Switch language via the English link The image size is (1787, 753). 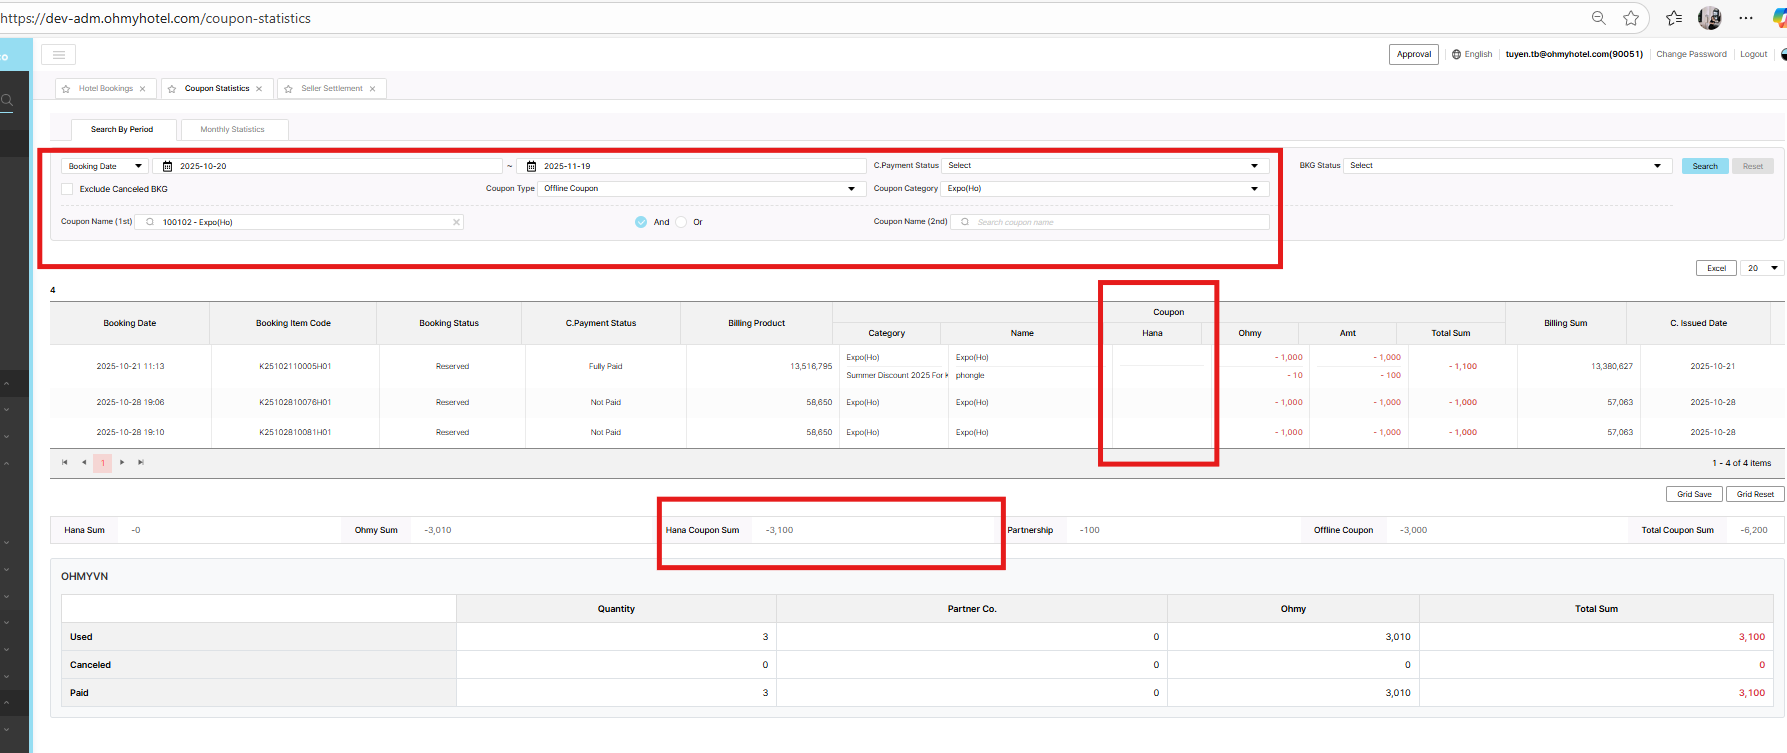(x=1478, y=54)
